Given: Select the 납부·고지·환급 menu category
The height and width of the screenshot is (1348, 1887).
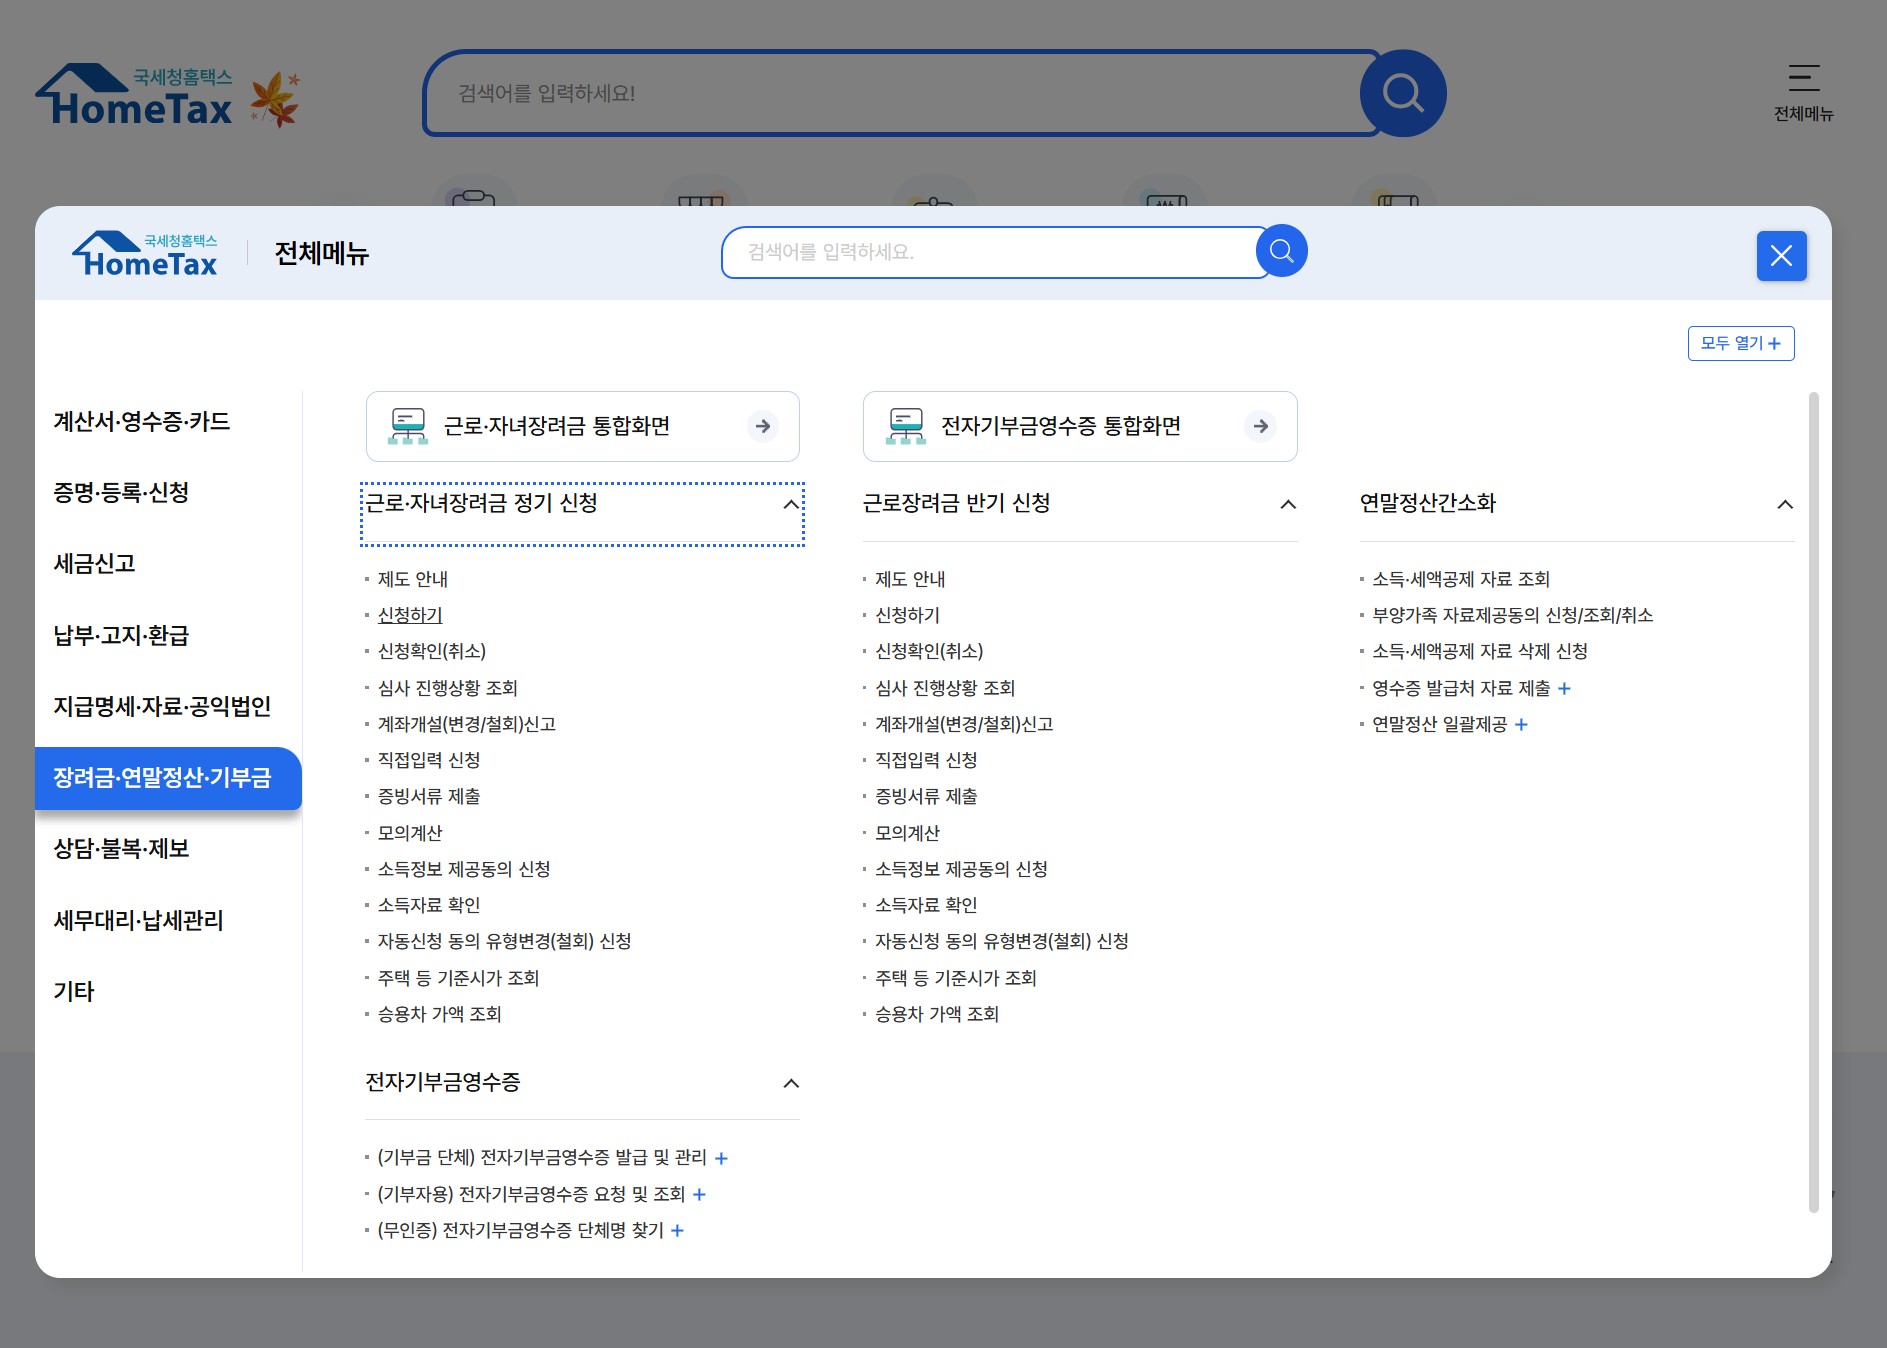Looking at the screenshot, I should click(123, 636).
